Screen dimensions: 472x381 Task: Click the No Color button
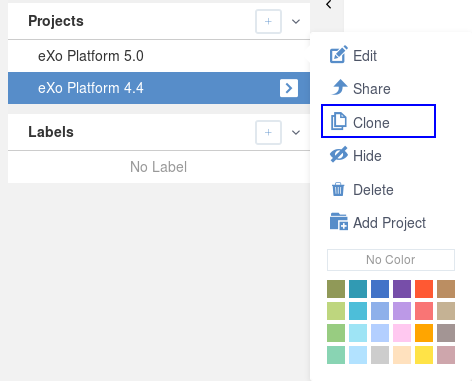pos(391,260)
